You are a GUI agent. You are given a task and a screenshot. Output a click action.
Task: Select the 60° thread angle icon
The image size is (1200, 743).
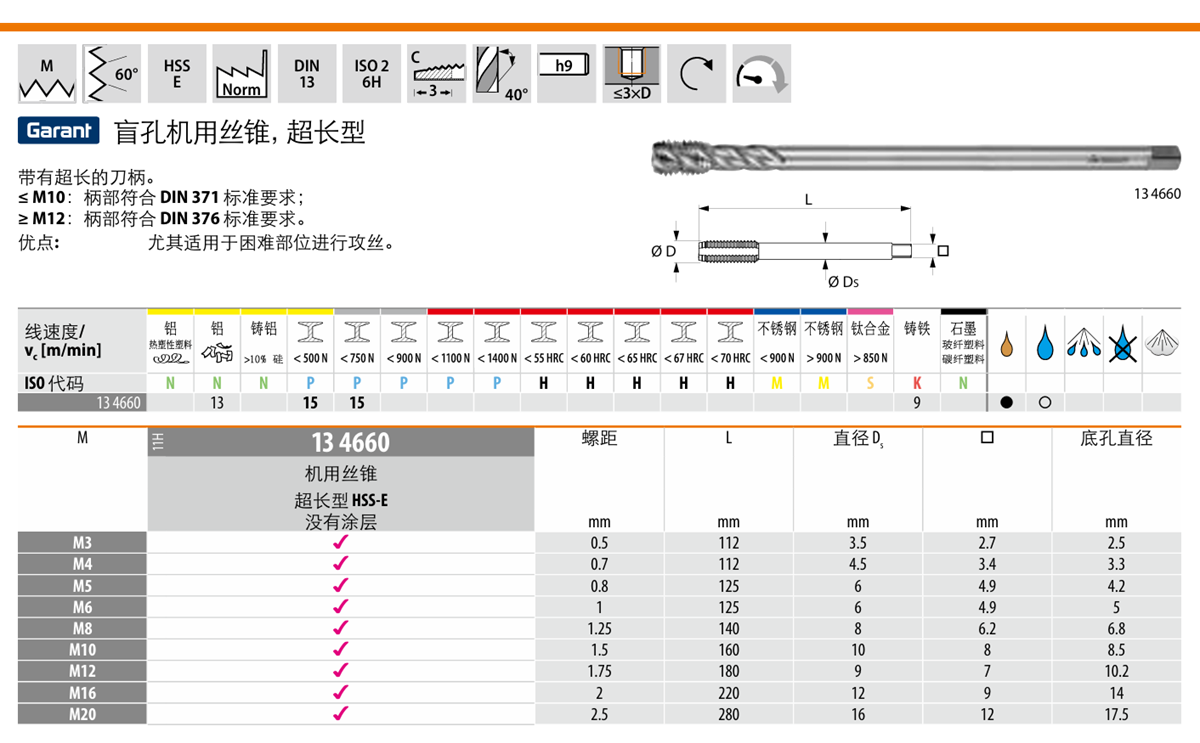pos(112,73)
